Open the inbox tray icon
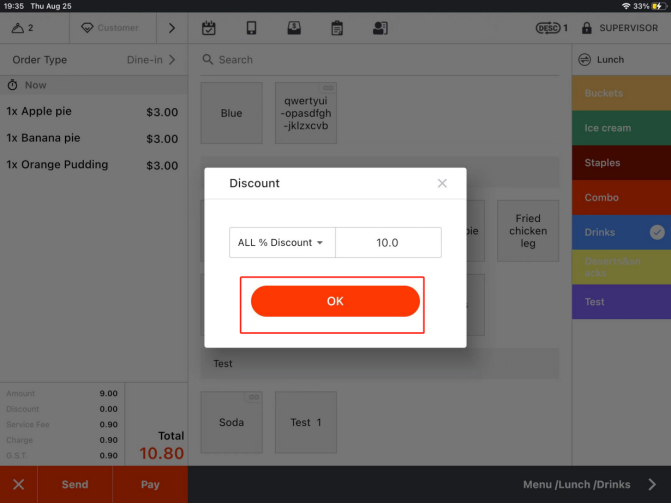671x504 pixels. [294, 28]
